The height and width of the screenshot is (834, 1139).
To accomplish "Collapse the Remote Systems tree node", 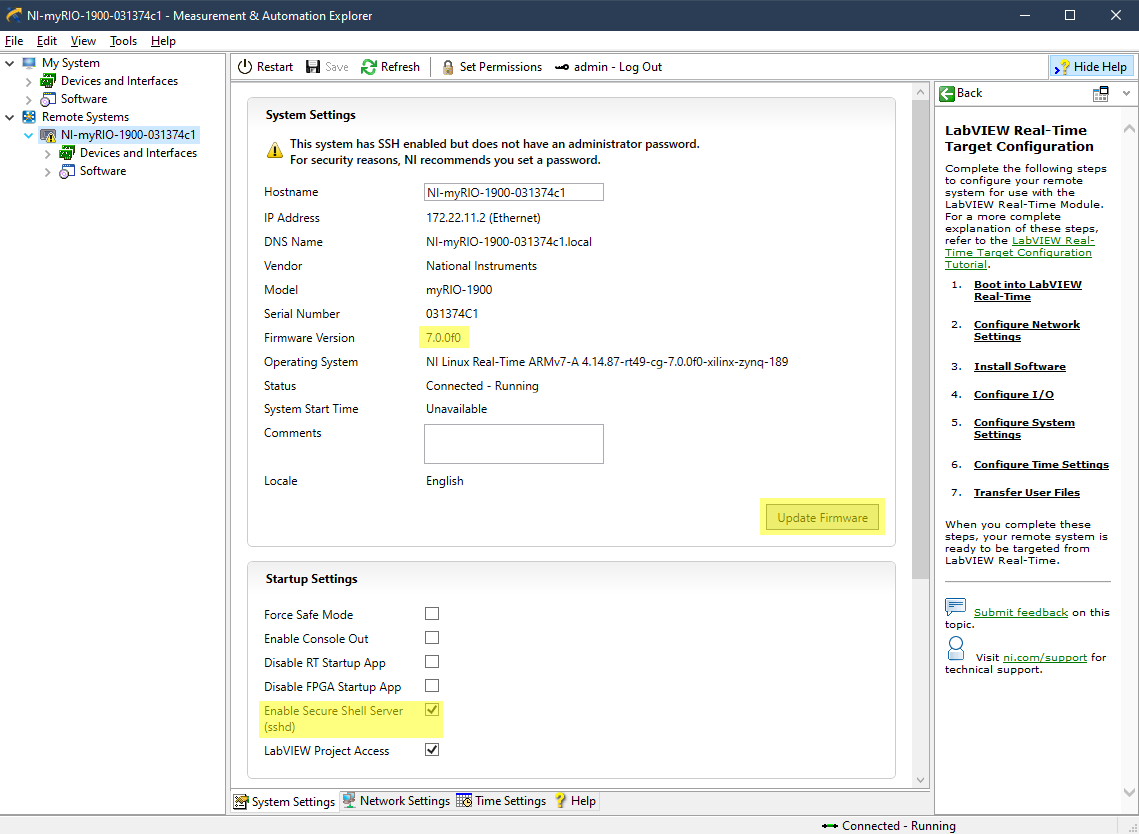I will (x=9, y=117).
